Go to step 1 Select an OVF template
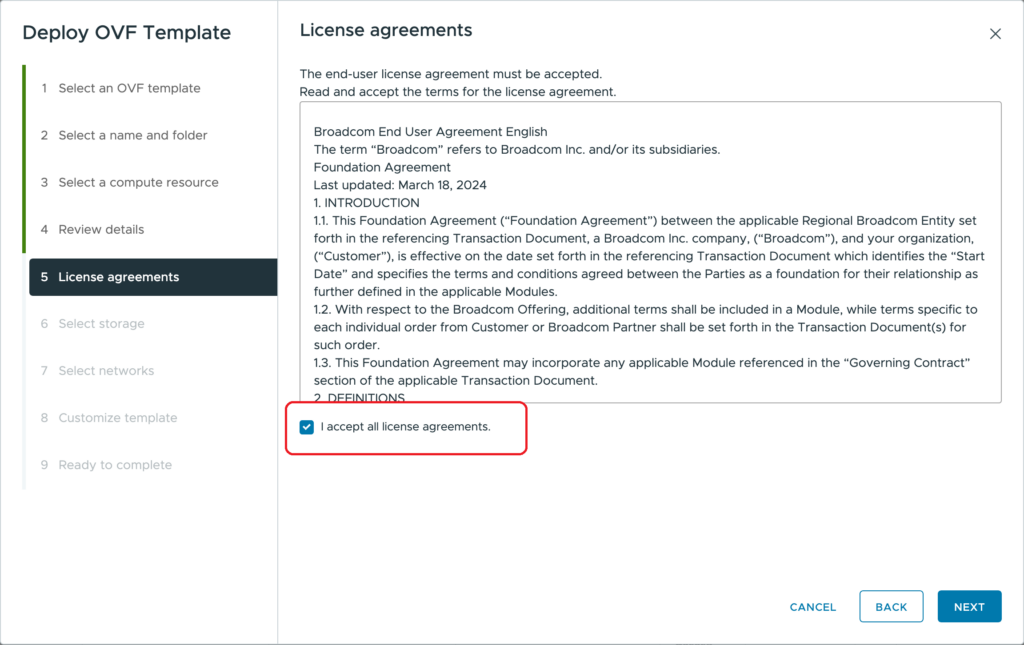 coord(129,88)
